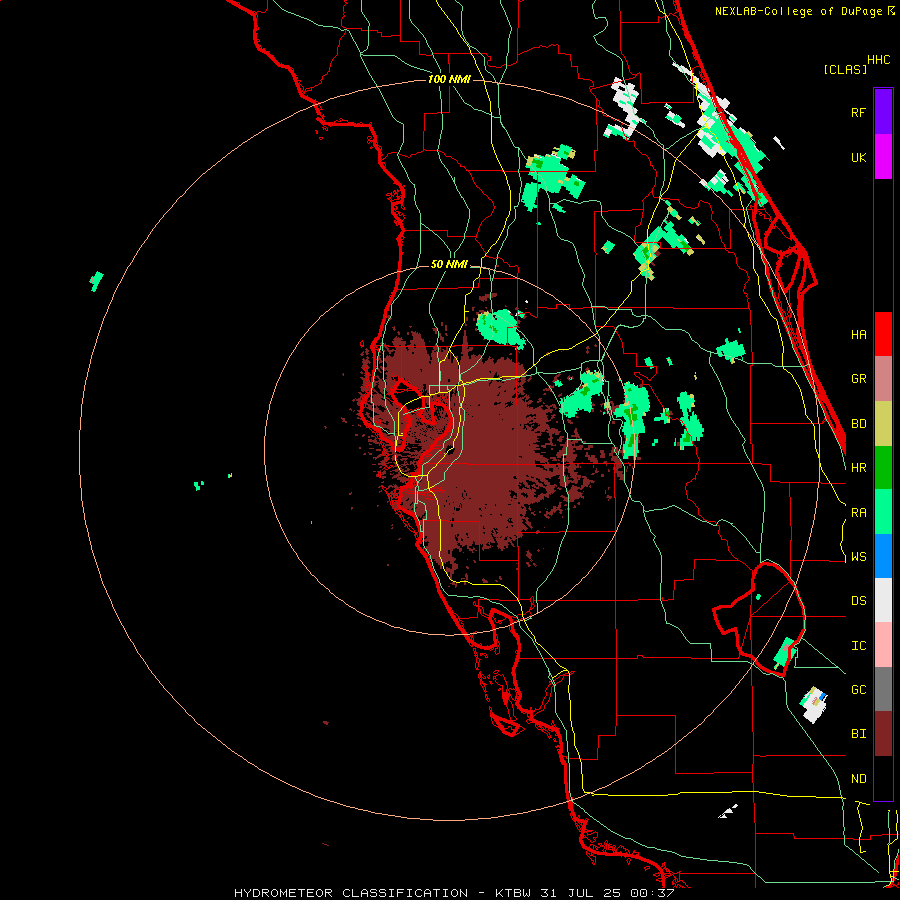
Task: Click the IC pink legend swatch
Action: [x=883, y=645]
